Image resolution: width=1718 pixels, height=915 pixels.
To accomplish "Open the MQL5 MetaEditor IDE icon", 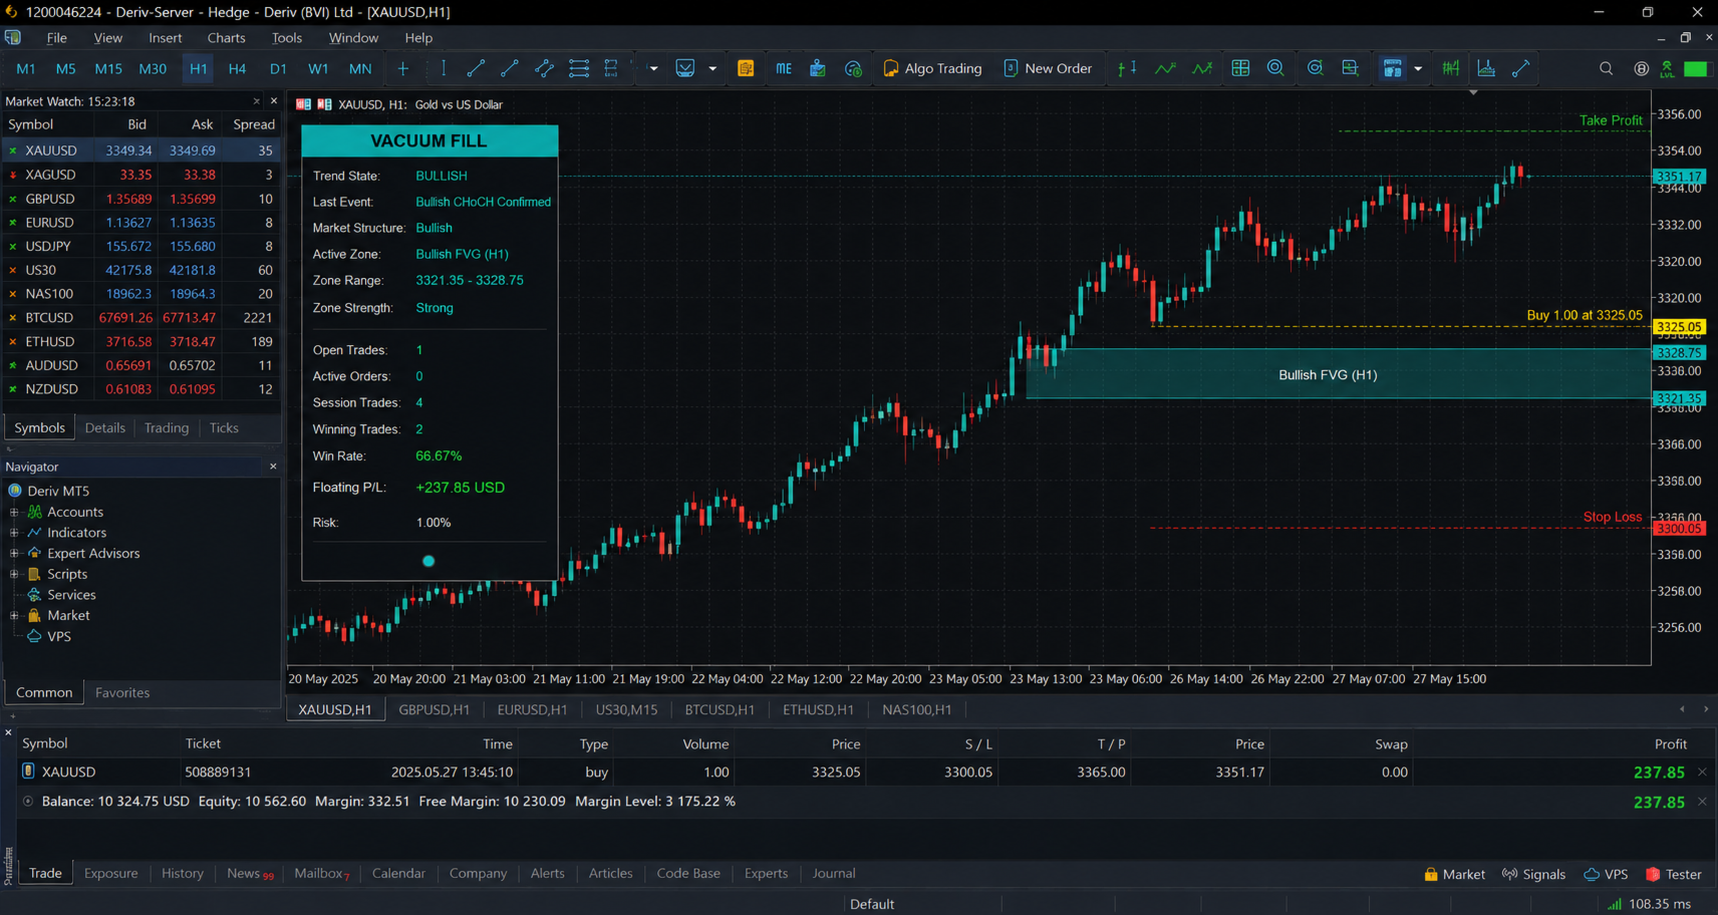I will coord(783,69).
